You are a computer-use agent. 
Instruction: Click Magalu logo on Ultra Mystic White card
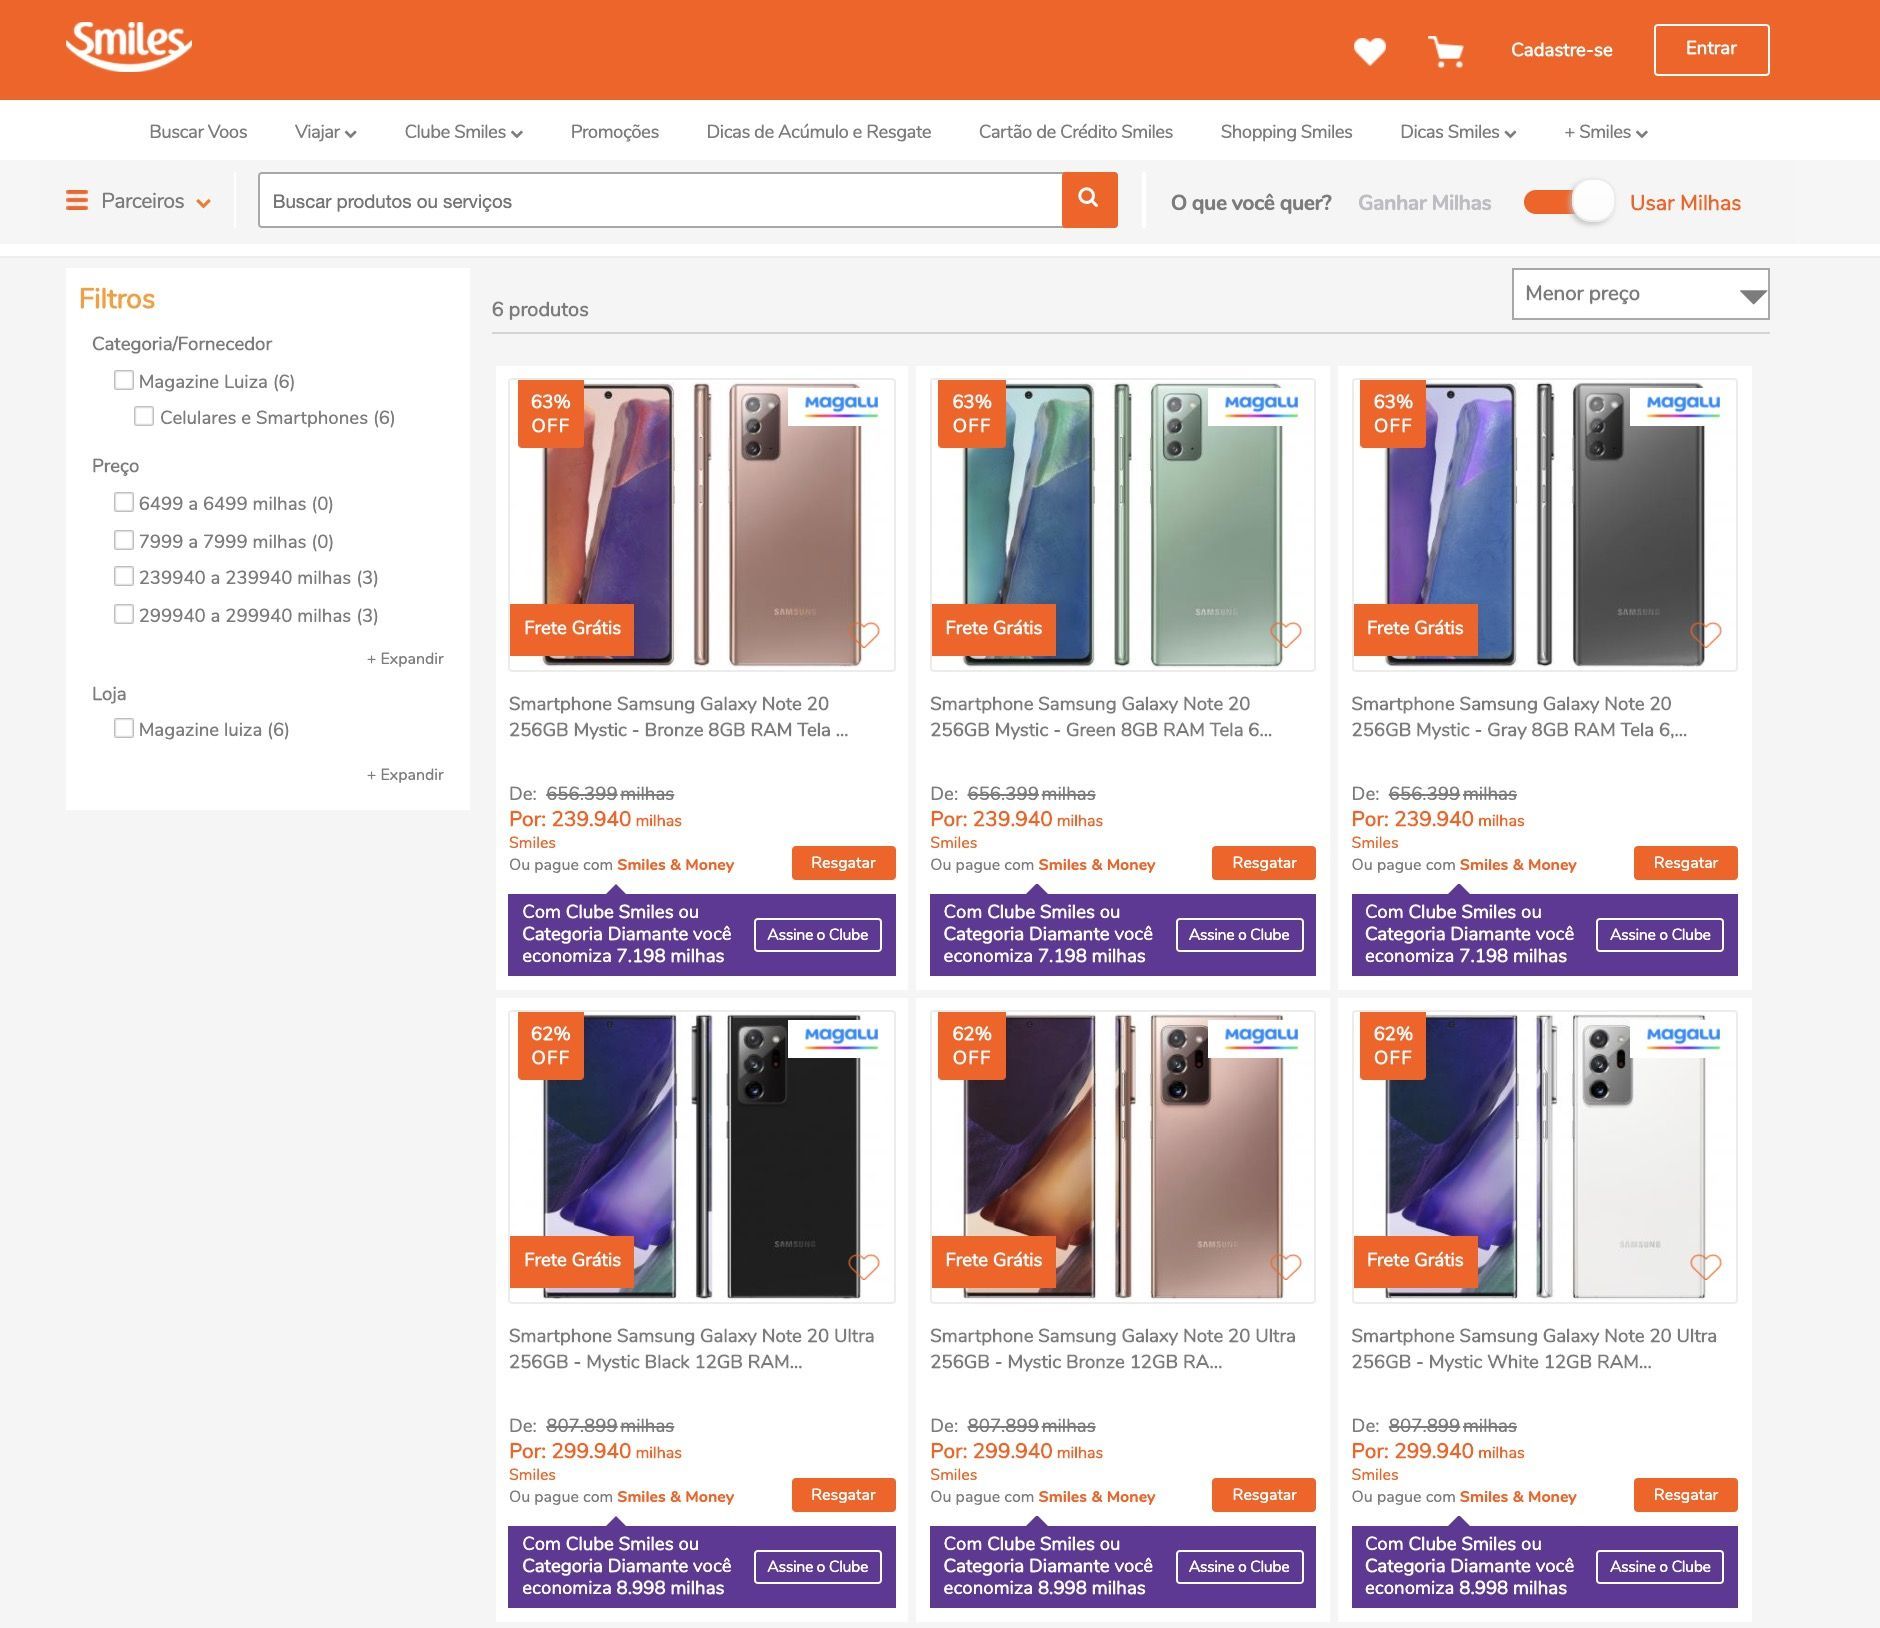click(x=1683, y=1036)
